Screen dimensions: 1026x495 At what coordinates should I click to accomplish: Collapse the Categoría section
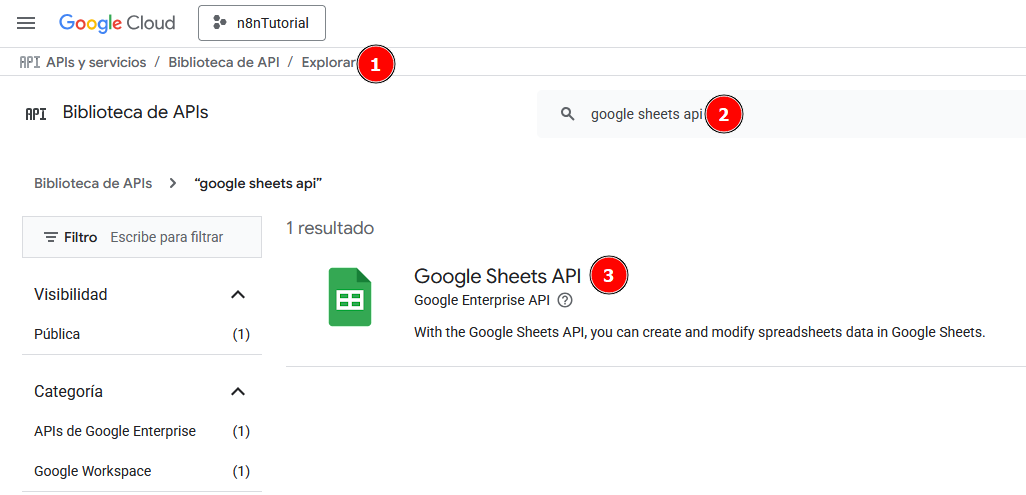(238, 392)
